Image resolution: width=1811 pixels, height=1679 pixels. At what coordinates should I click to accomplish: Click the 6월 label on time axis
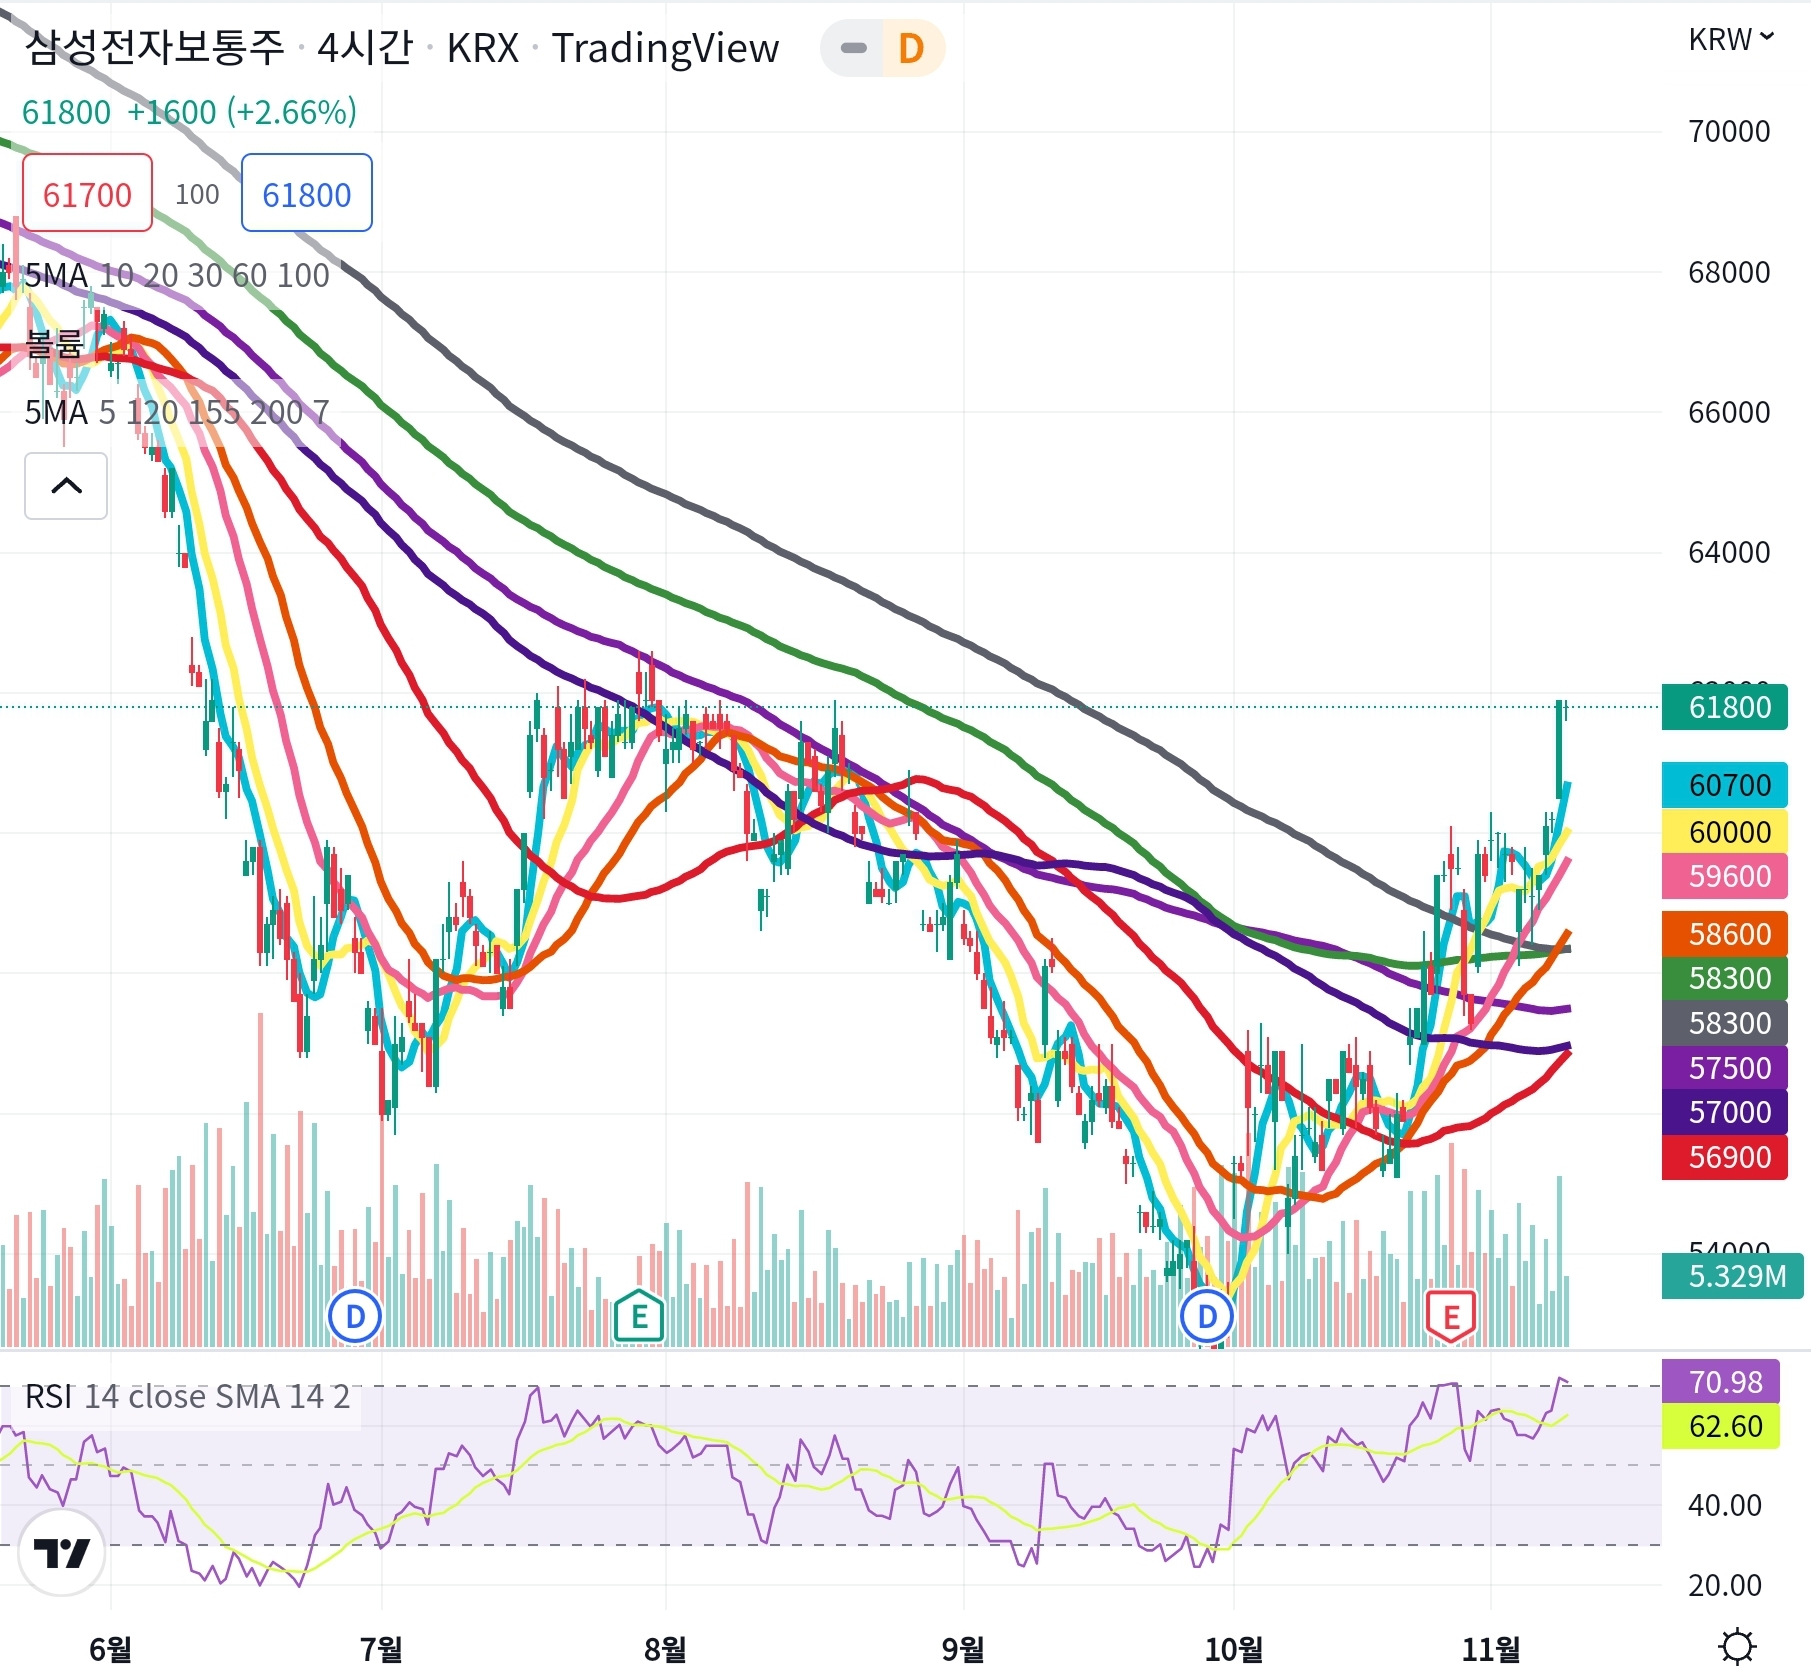(110, 1649)
